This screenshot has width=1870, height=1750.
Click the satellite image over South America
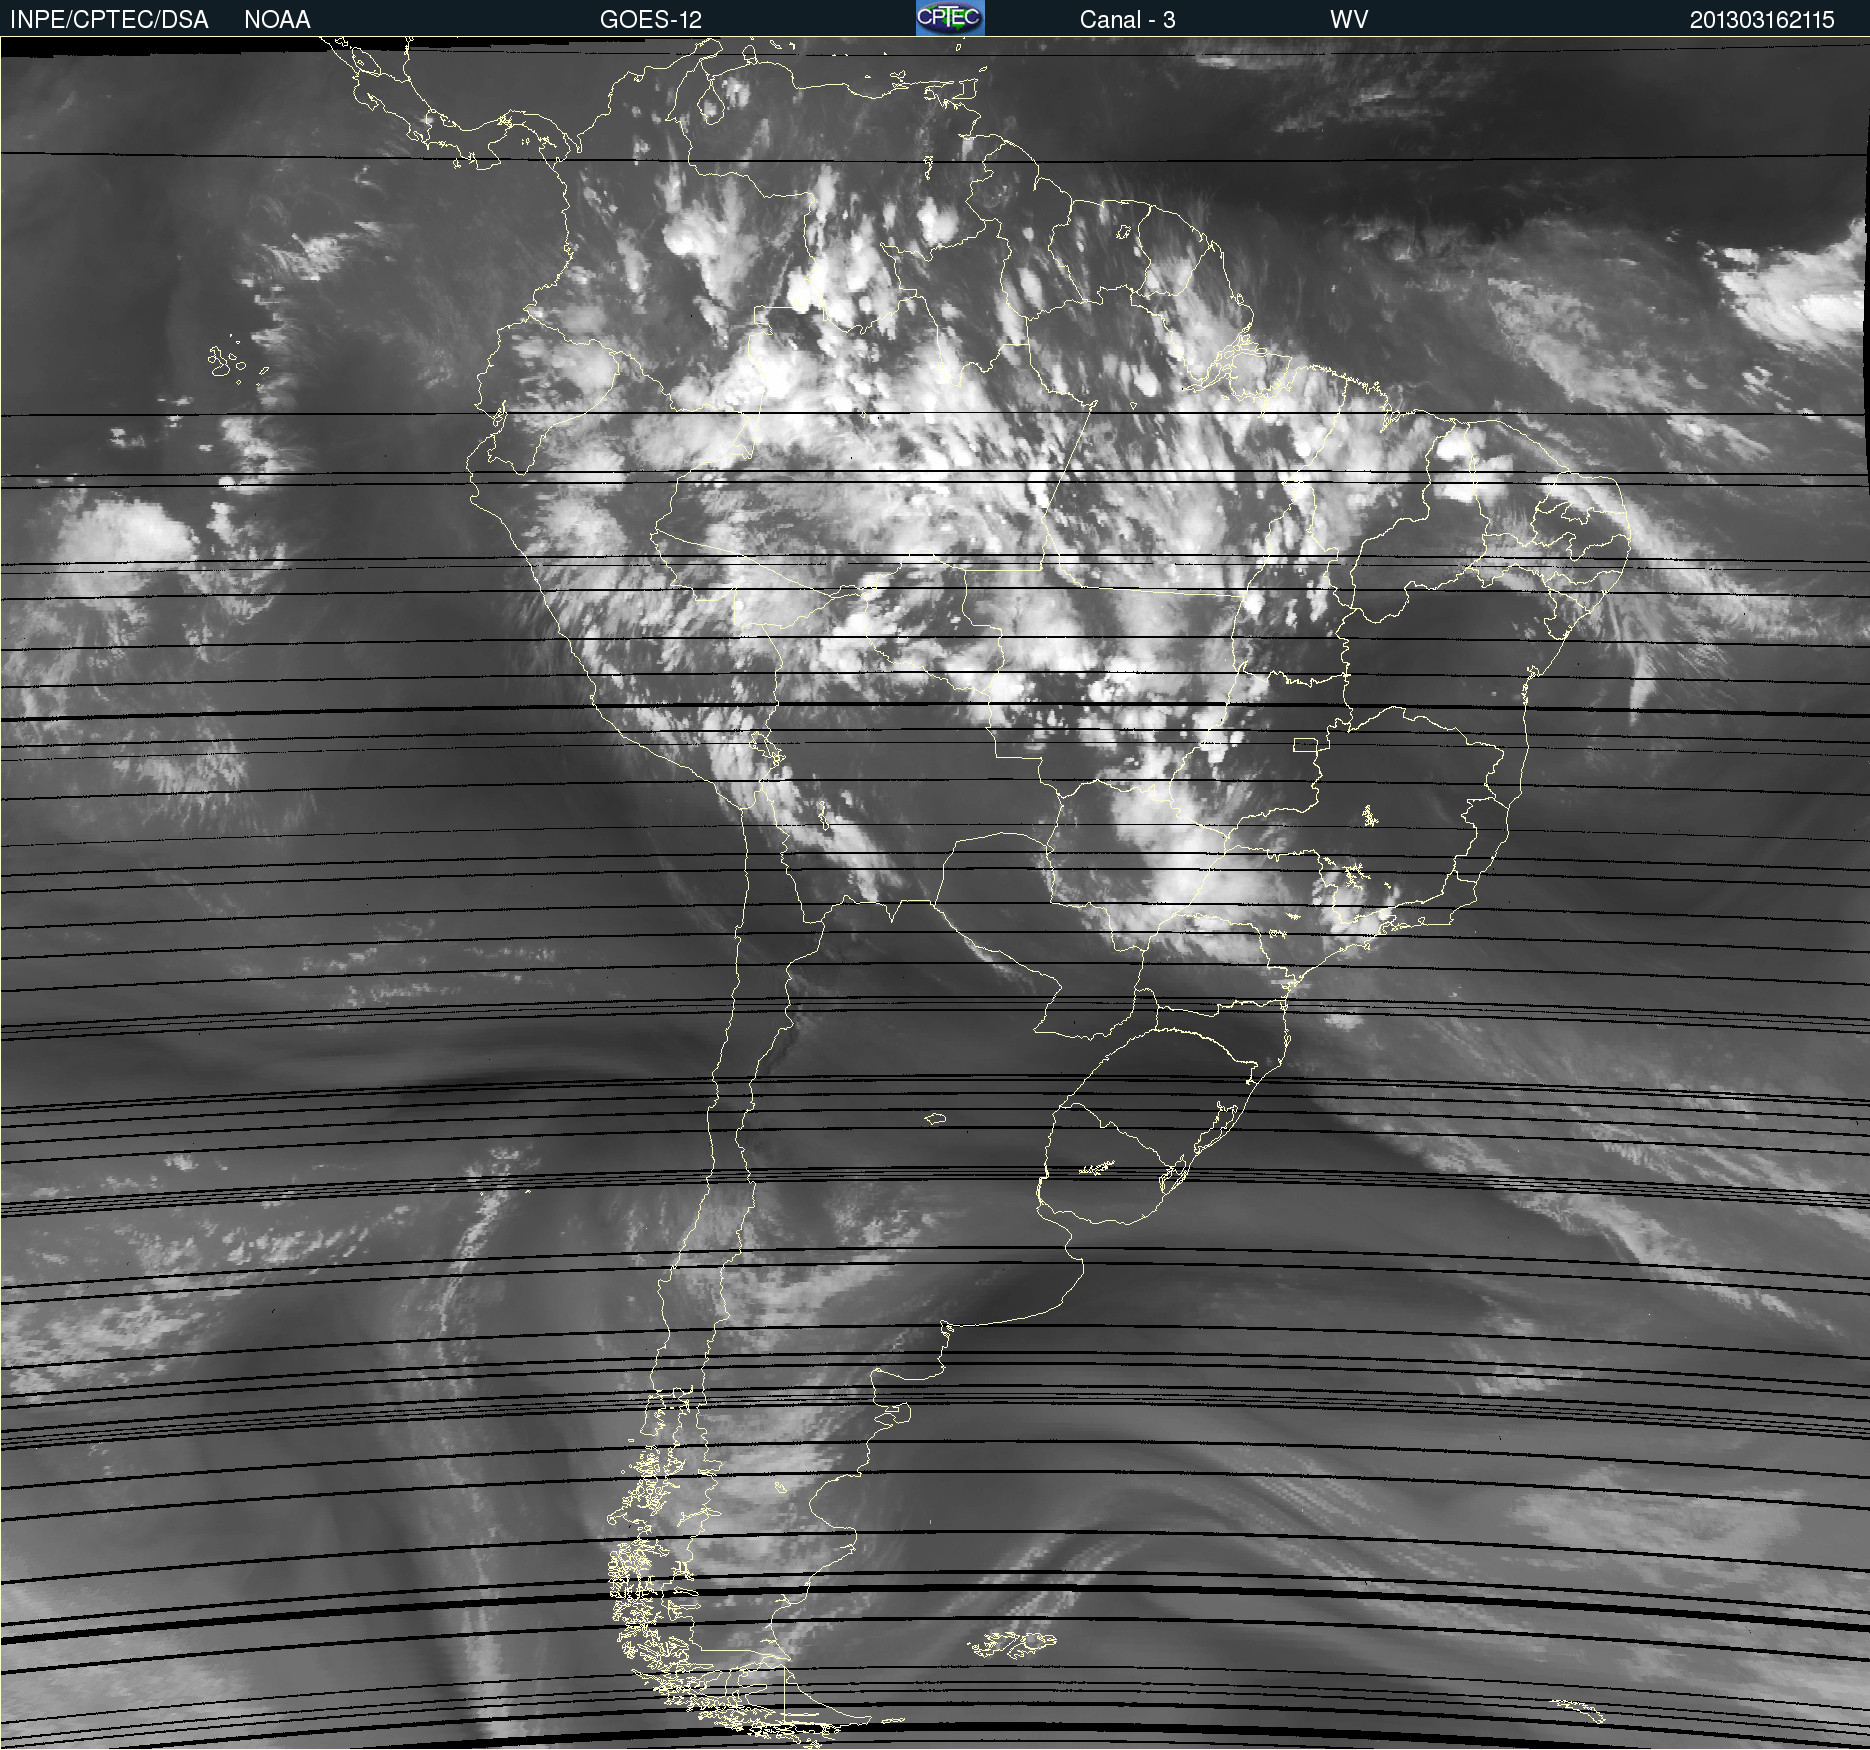[935, 893]
